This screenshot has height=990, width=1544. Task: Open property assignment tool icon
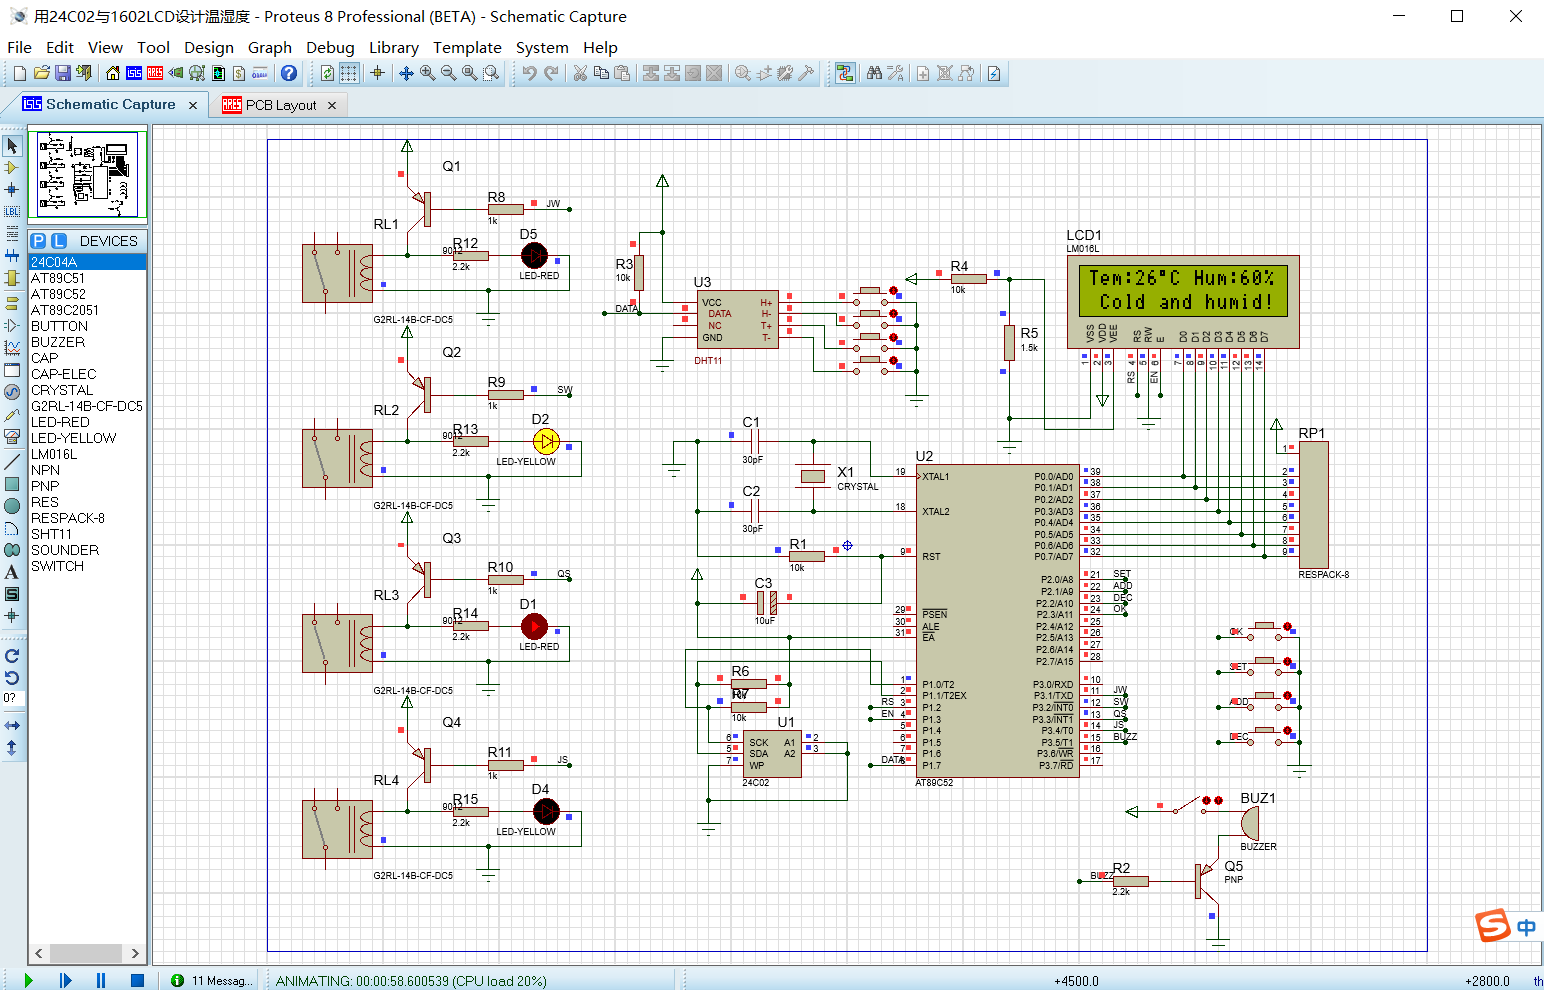895,73
